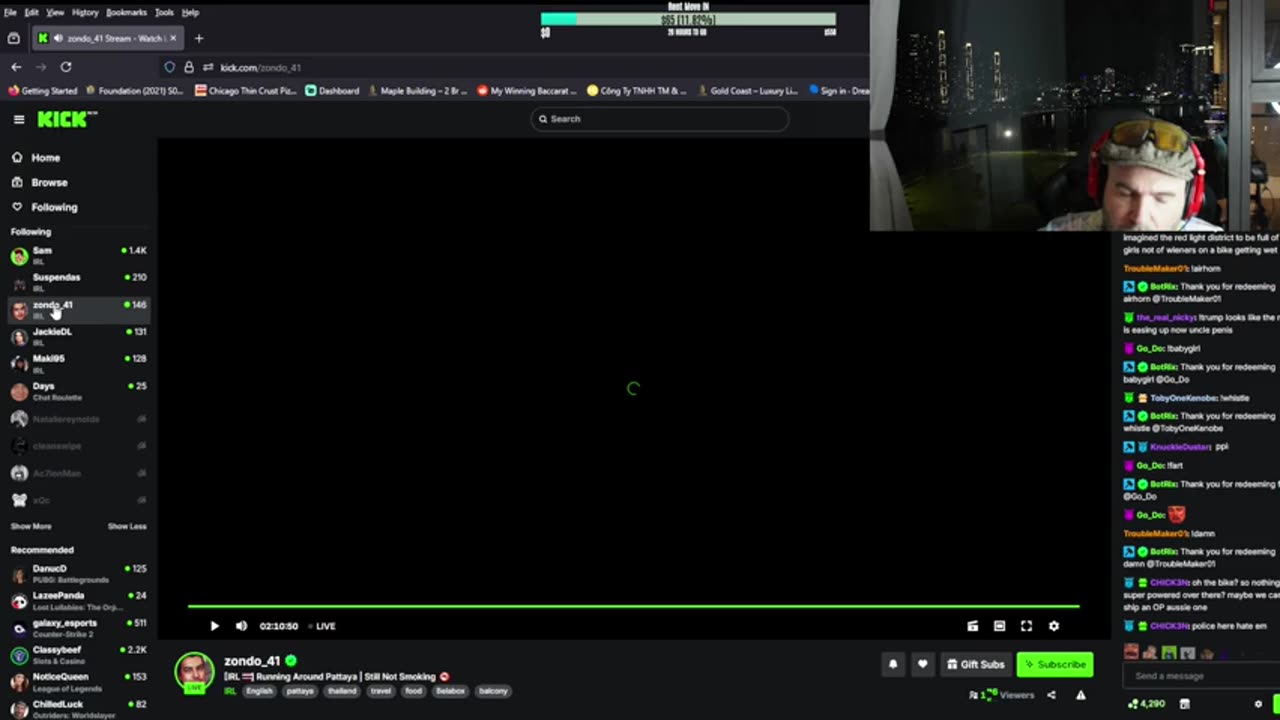Toggle notification bell for zondo_41
The image size is (1280, 720).
pyautogui.click(x=893, y=664)
